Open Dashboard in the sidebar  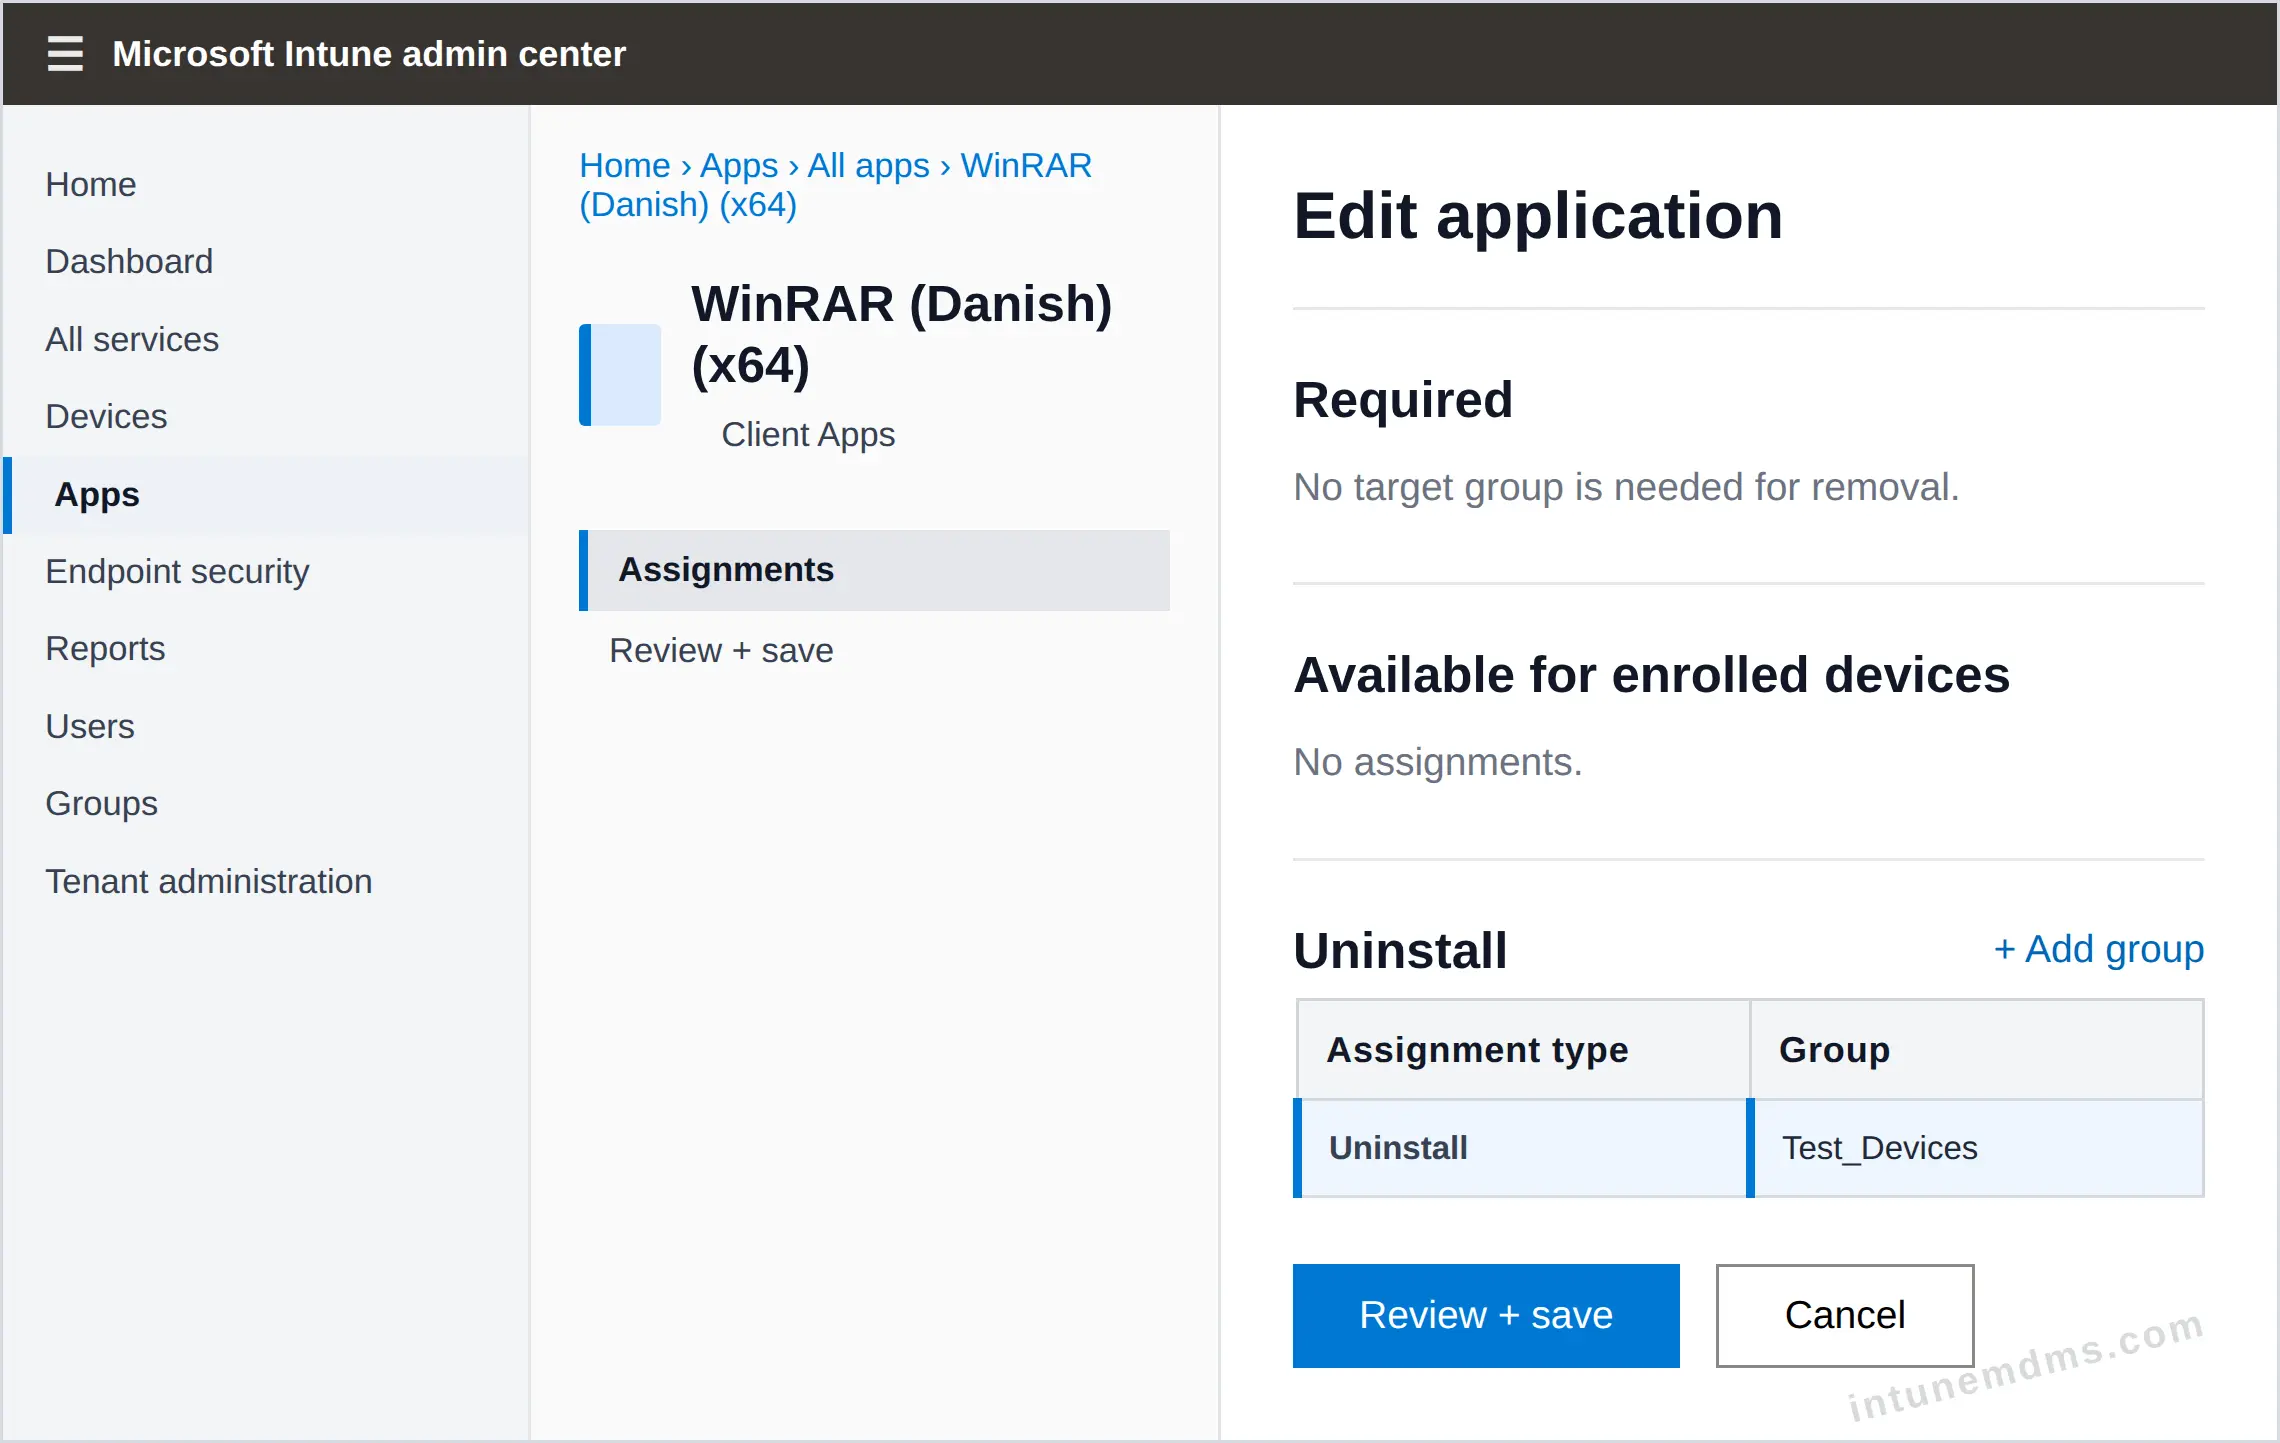(x=129, y=262)
